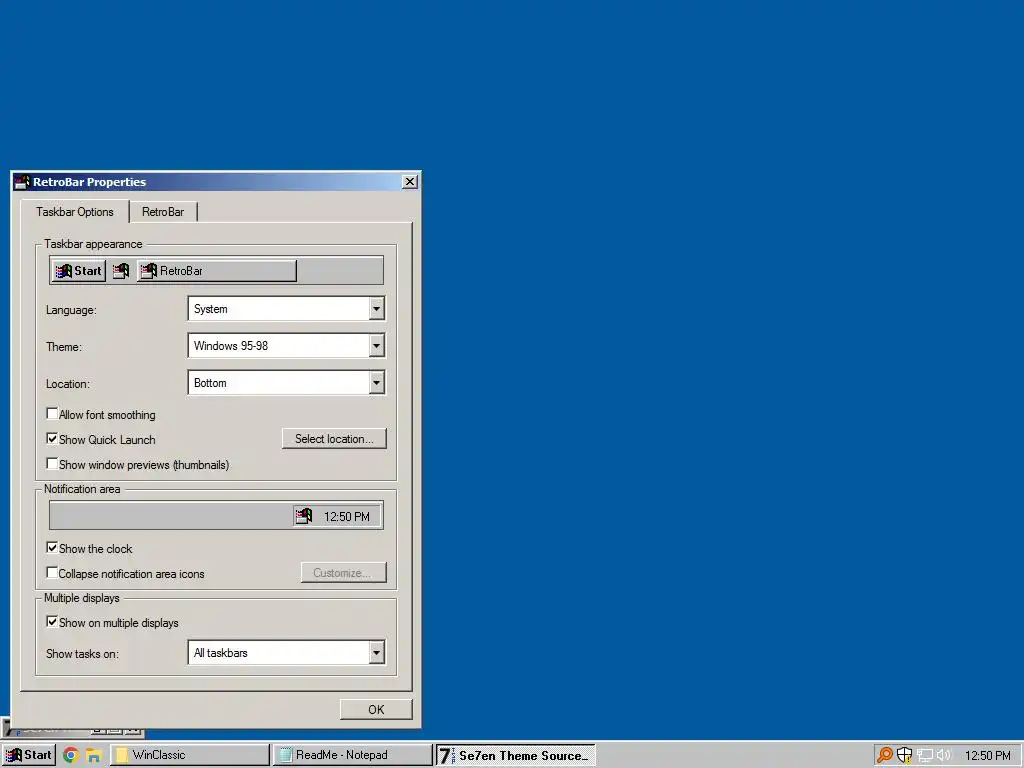
Task: Click the preview quick launch flag icon
Action: tap(121, 270)
